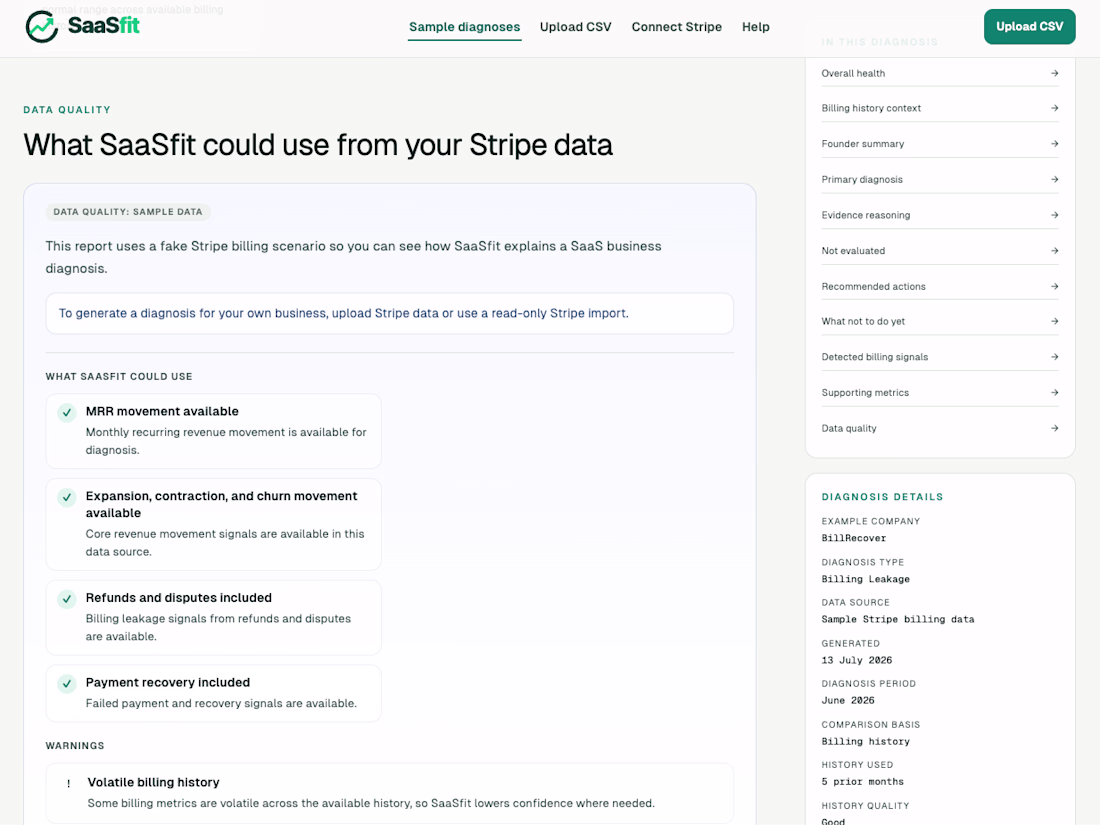Click the SaaSfit brand name text
Image resolution: width=1100 pixels, height=825 pixels.
click(x=104, y=26)
